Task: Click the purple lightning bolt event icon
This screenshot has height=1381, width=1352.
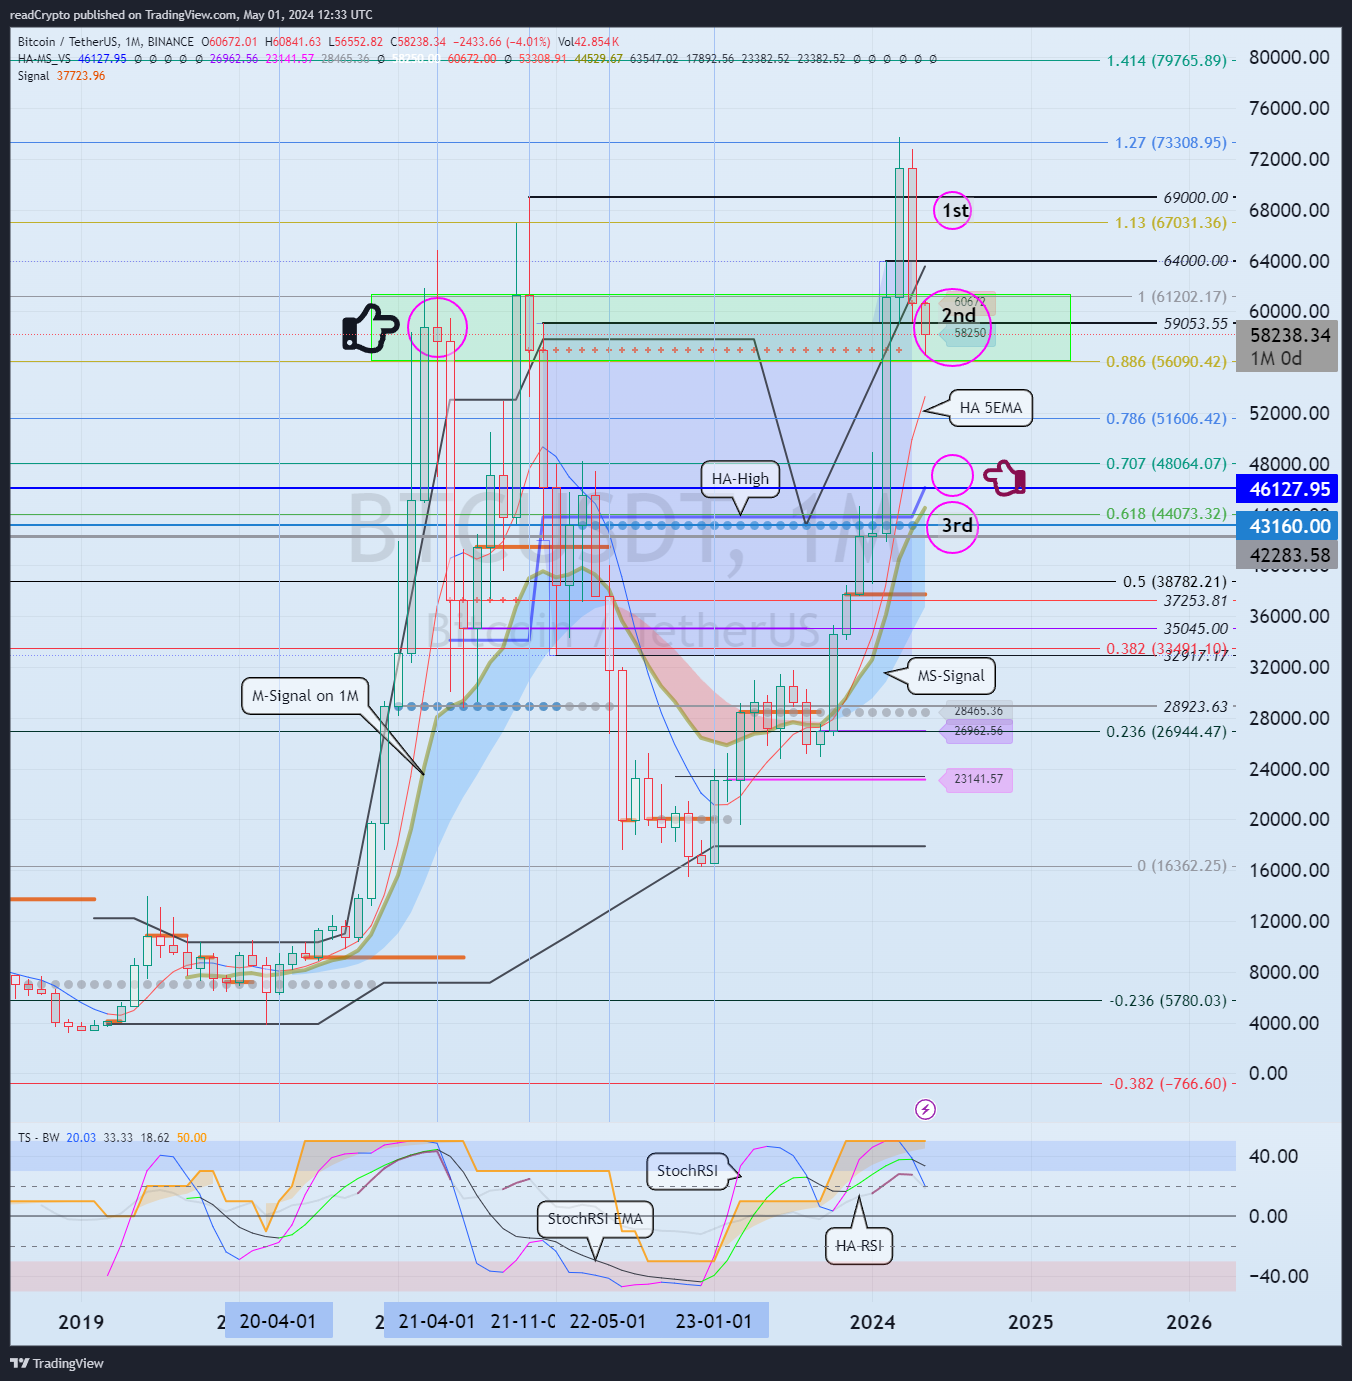Action: click(926, 1109)
